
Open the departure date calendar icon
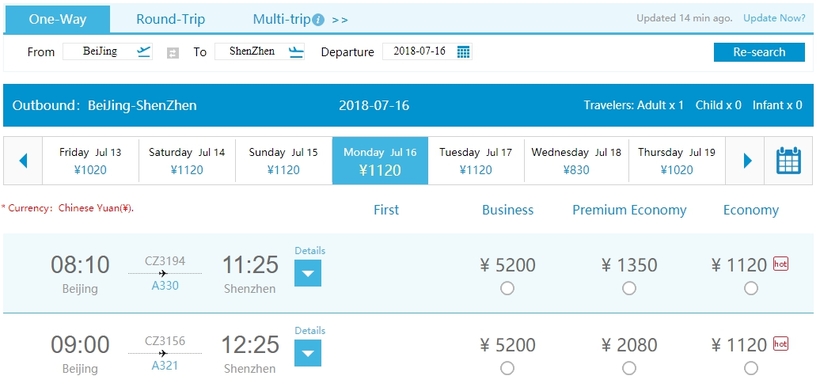(463, 52)
